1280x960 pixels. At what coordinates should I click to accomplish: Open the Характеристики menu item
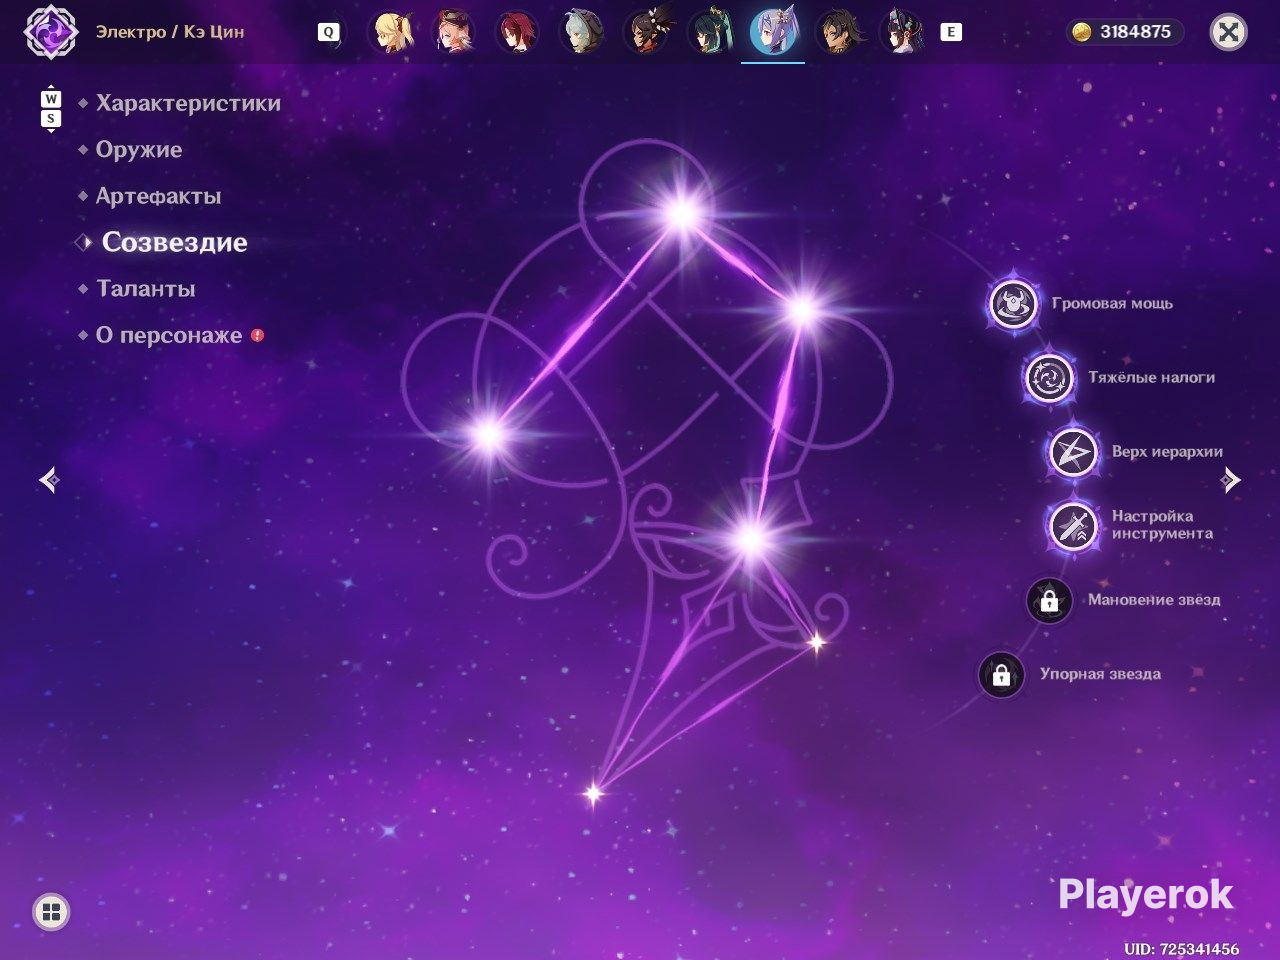(188, 103)
